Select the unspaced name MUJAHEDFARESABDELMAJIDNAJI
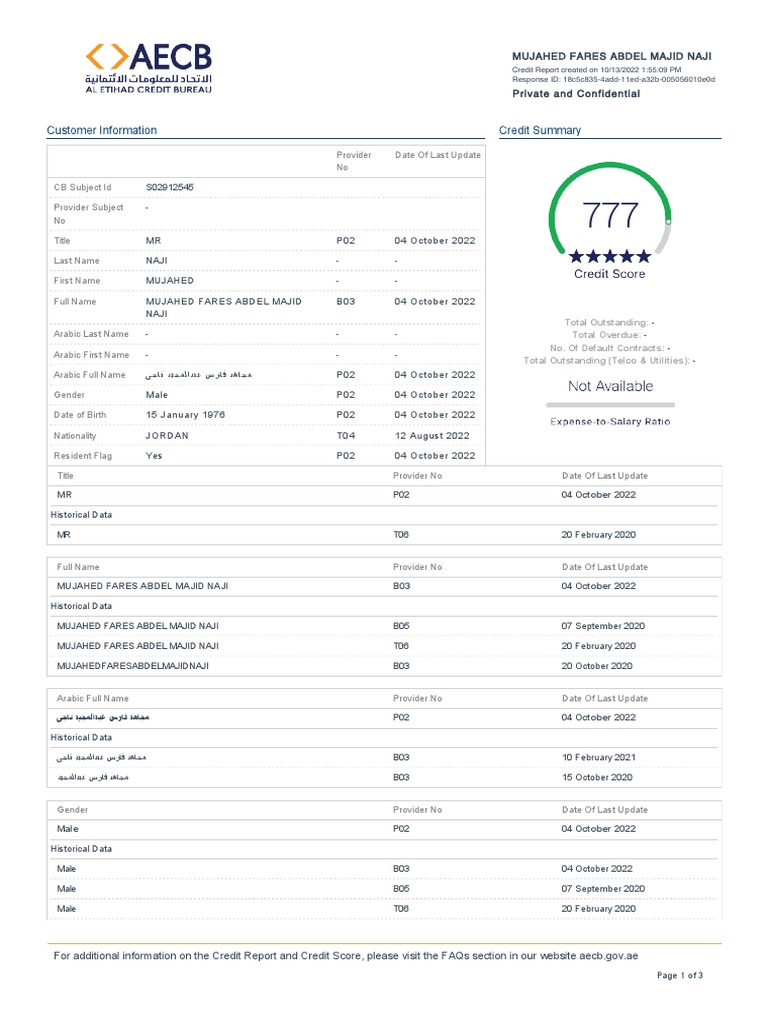Image resolution: width=768 pixels, height=1024 pixels. 133,666
